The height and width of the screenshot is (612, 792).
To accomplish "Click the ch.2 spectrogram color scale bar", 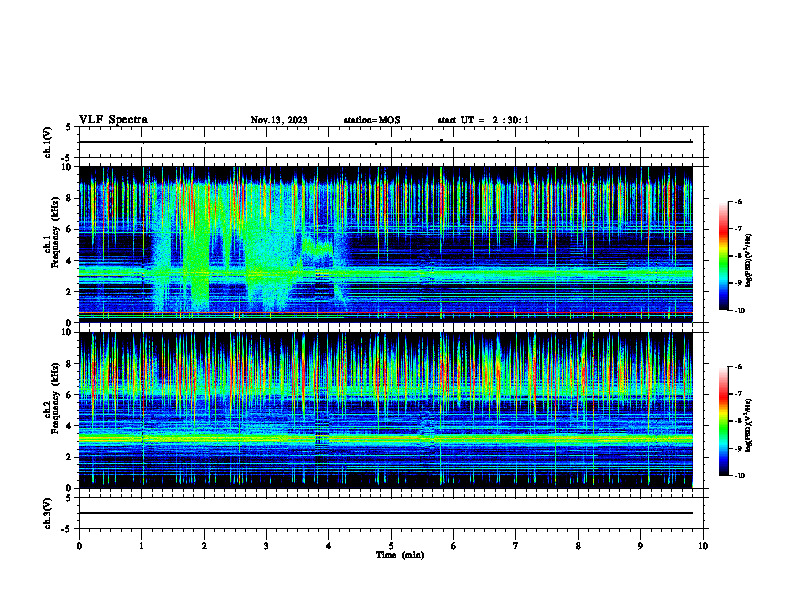I will (723, 421).
